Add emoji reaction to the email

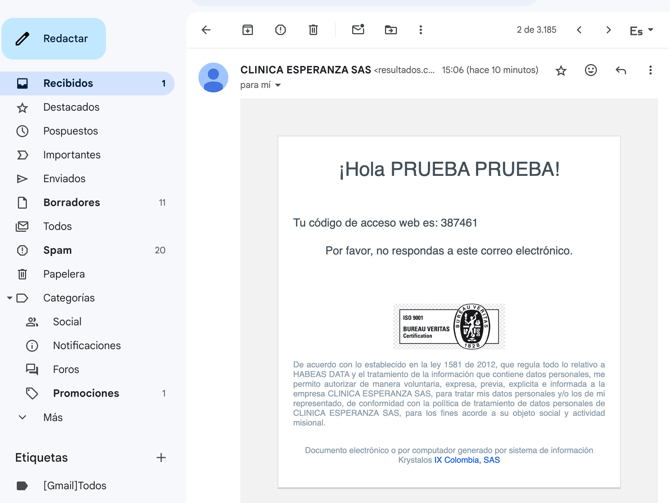[591, 71]
